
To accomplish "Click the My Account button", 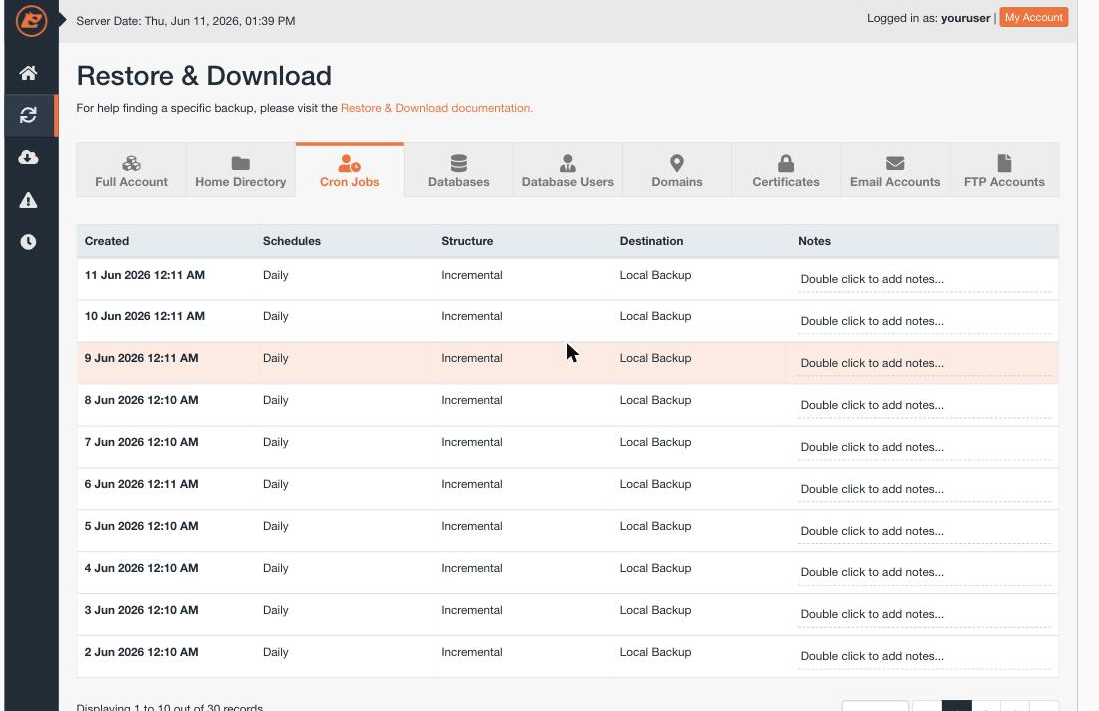I will pos(1034,18).
